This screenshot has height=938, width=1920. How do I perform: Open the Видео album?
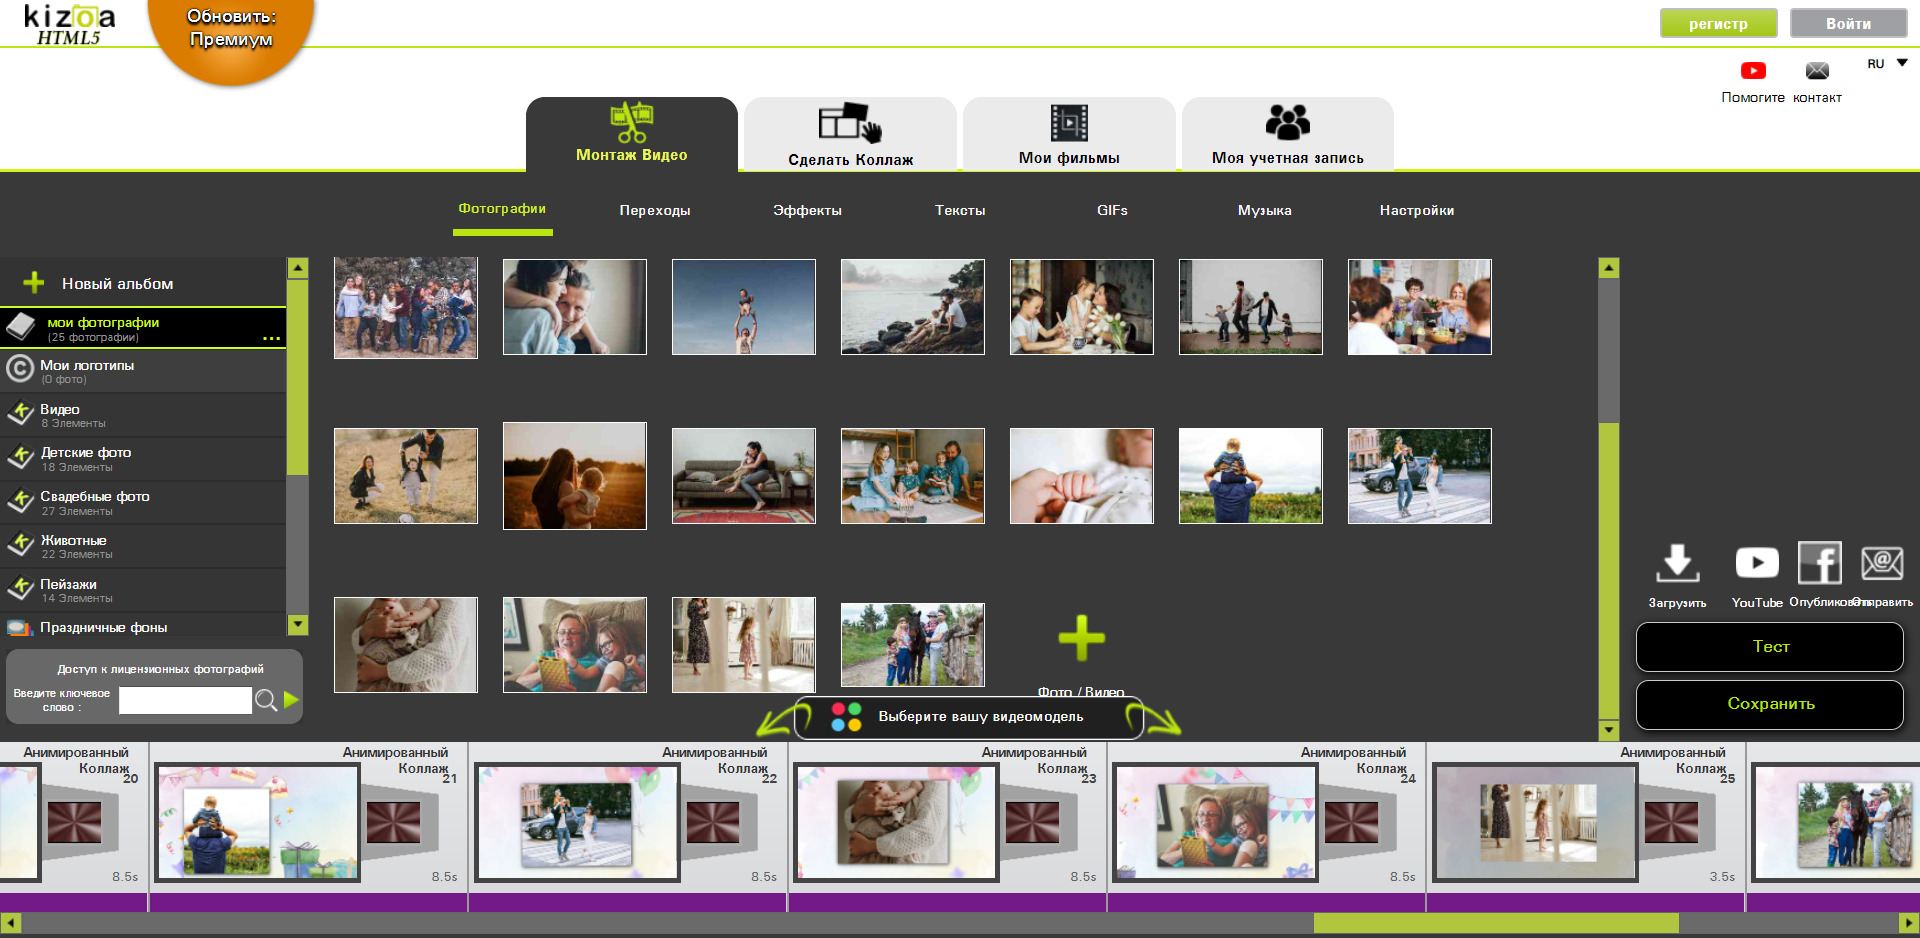(143, 415)
